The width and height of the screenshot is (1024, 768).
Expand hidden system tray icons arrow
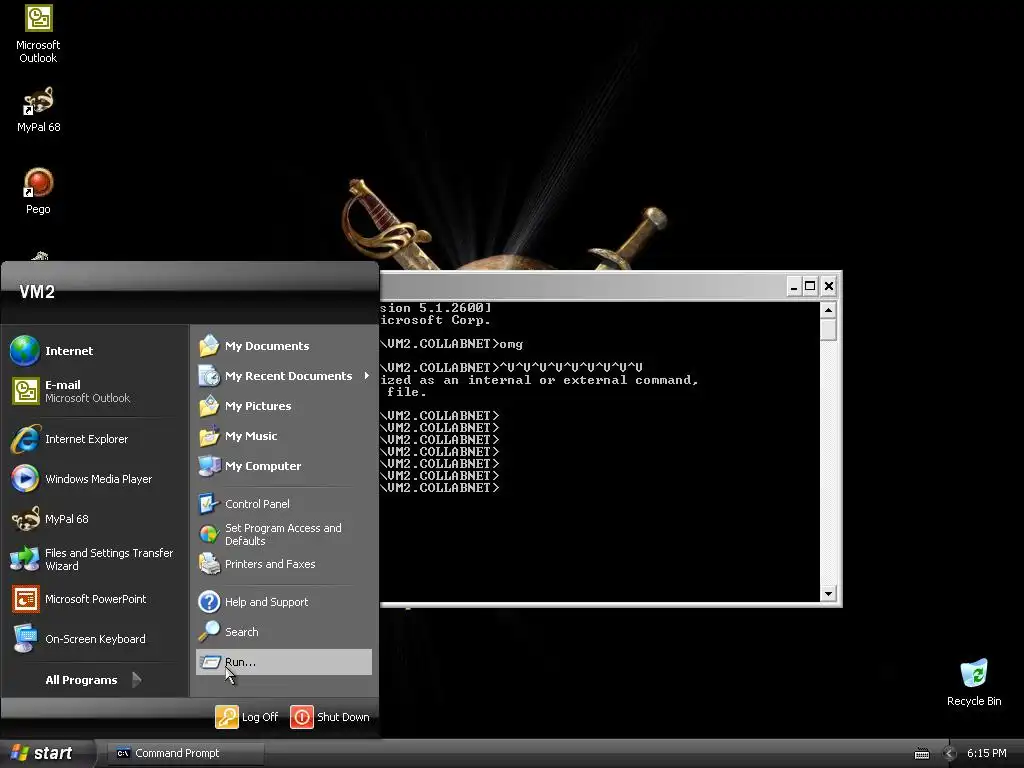tap(950, 754)
